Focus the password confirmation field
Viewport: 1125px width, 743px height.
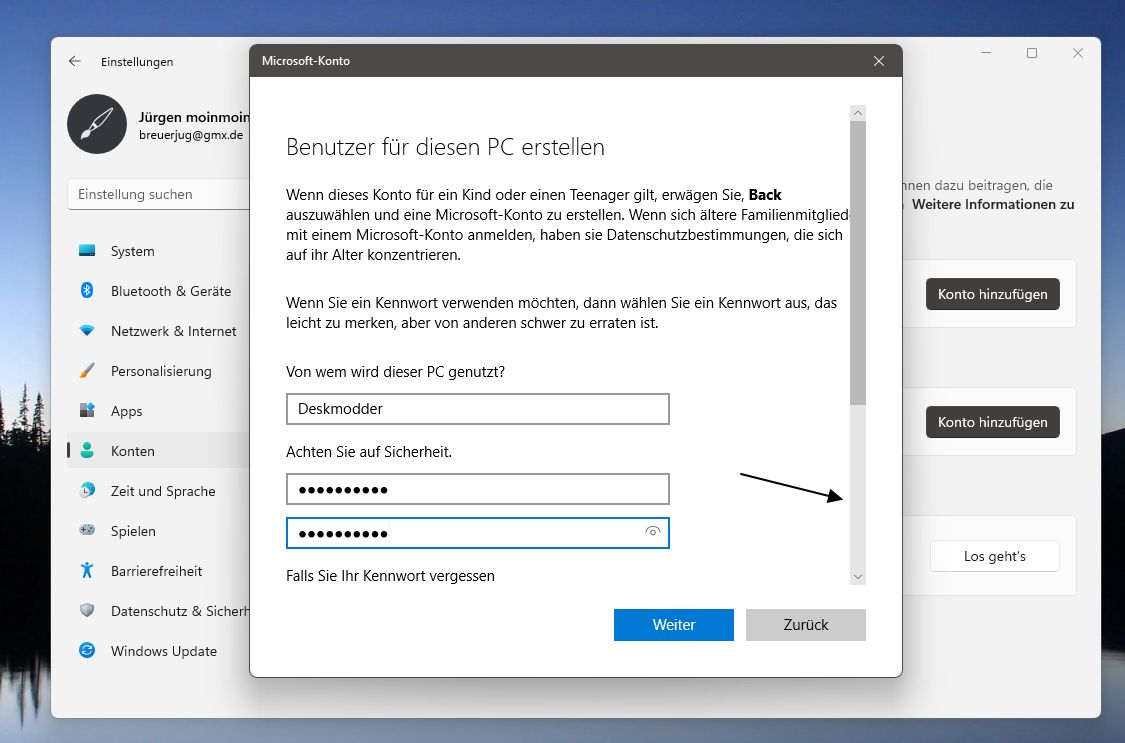(x=478, y=533)
